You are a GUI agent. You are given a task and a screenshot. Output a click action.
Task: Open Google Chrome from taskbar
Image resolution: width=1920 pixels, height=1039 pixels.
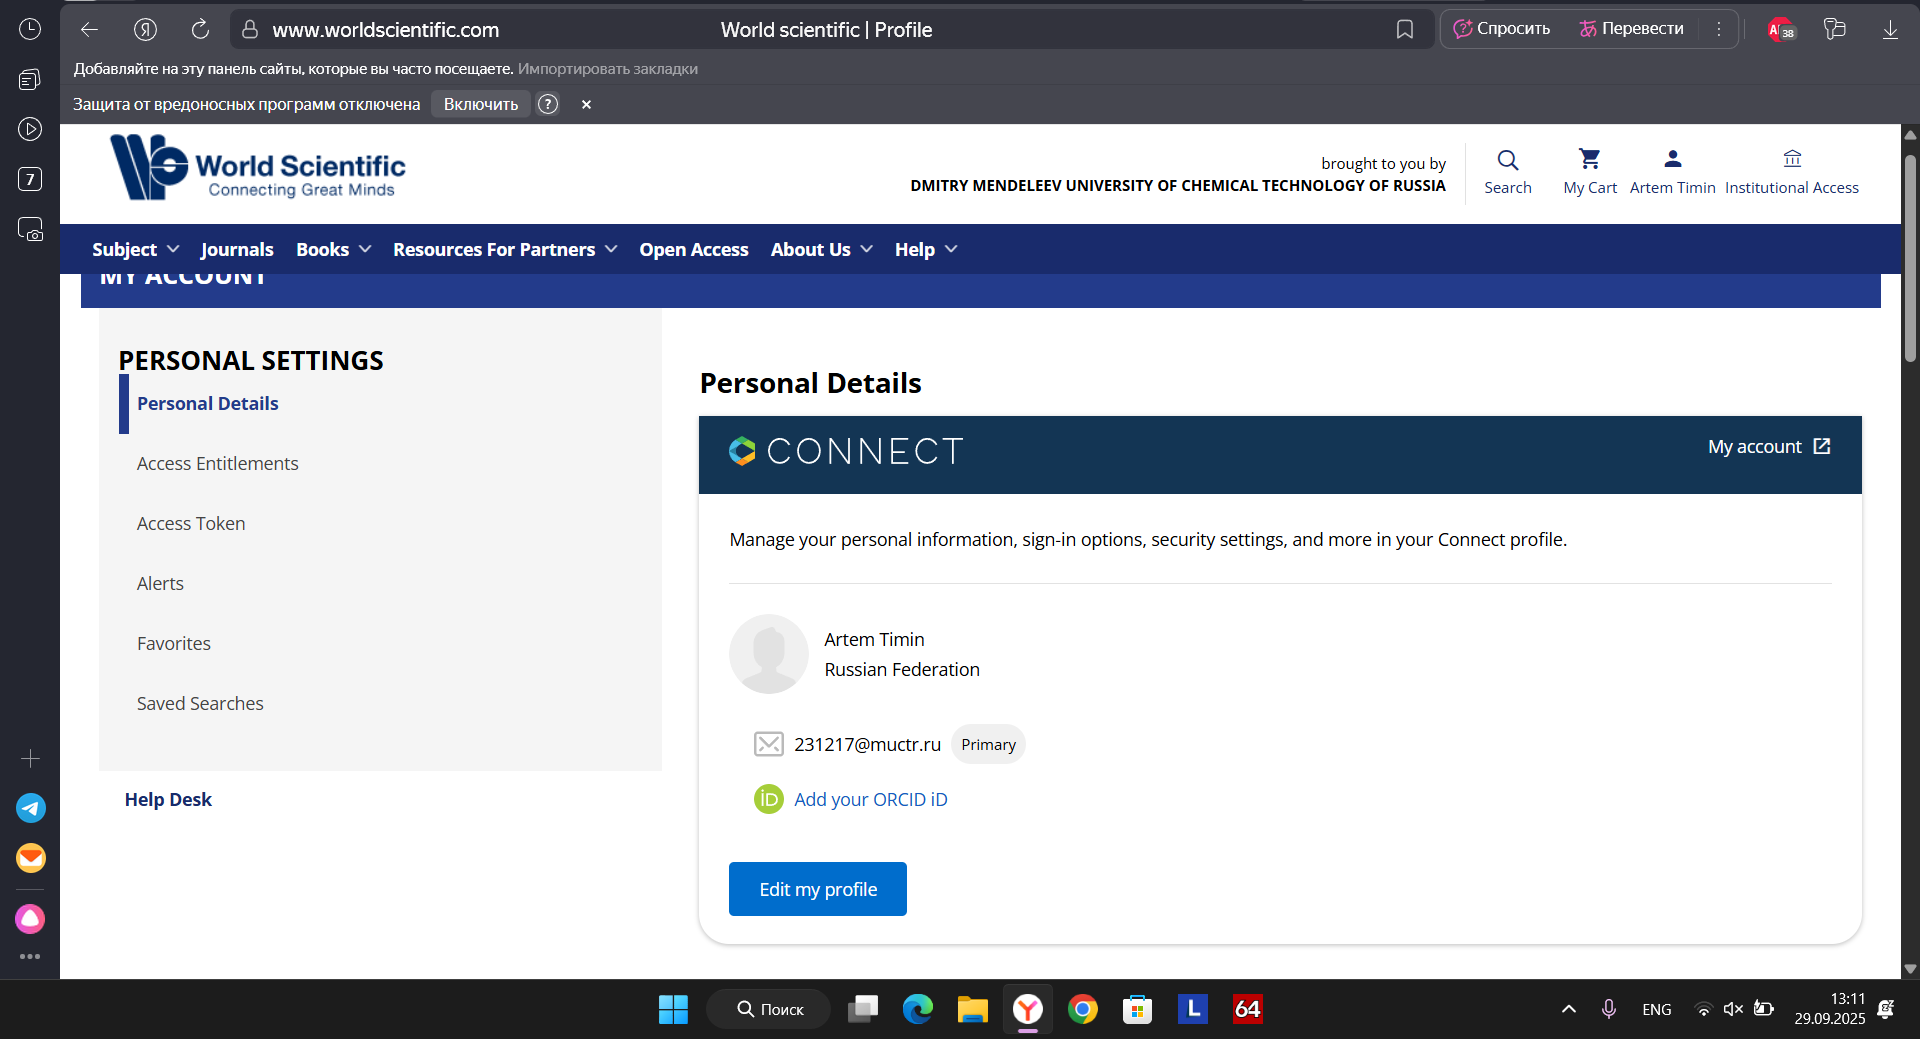[1082, 1009]
